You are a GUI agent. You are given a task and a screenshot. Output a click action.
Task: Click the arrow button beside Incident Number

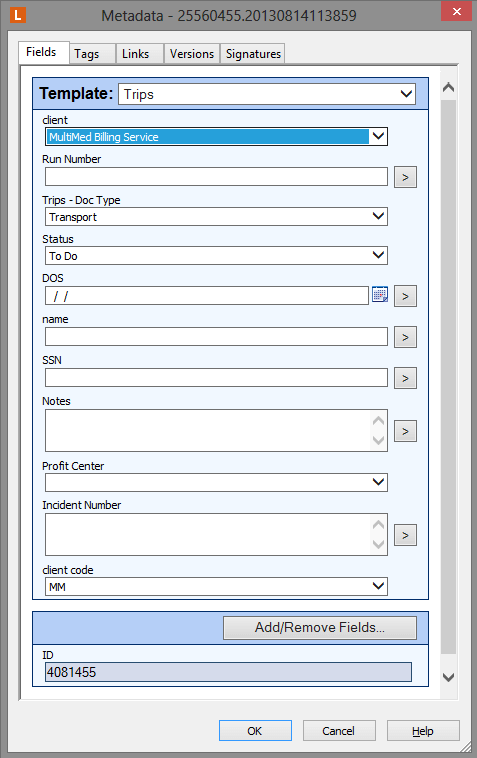tap(405, 535)
